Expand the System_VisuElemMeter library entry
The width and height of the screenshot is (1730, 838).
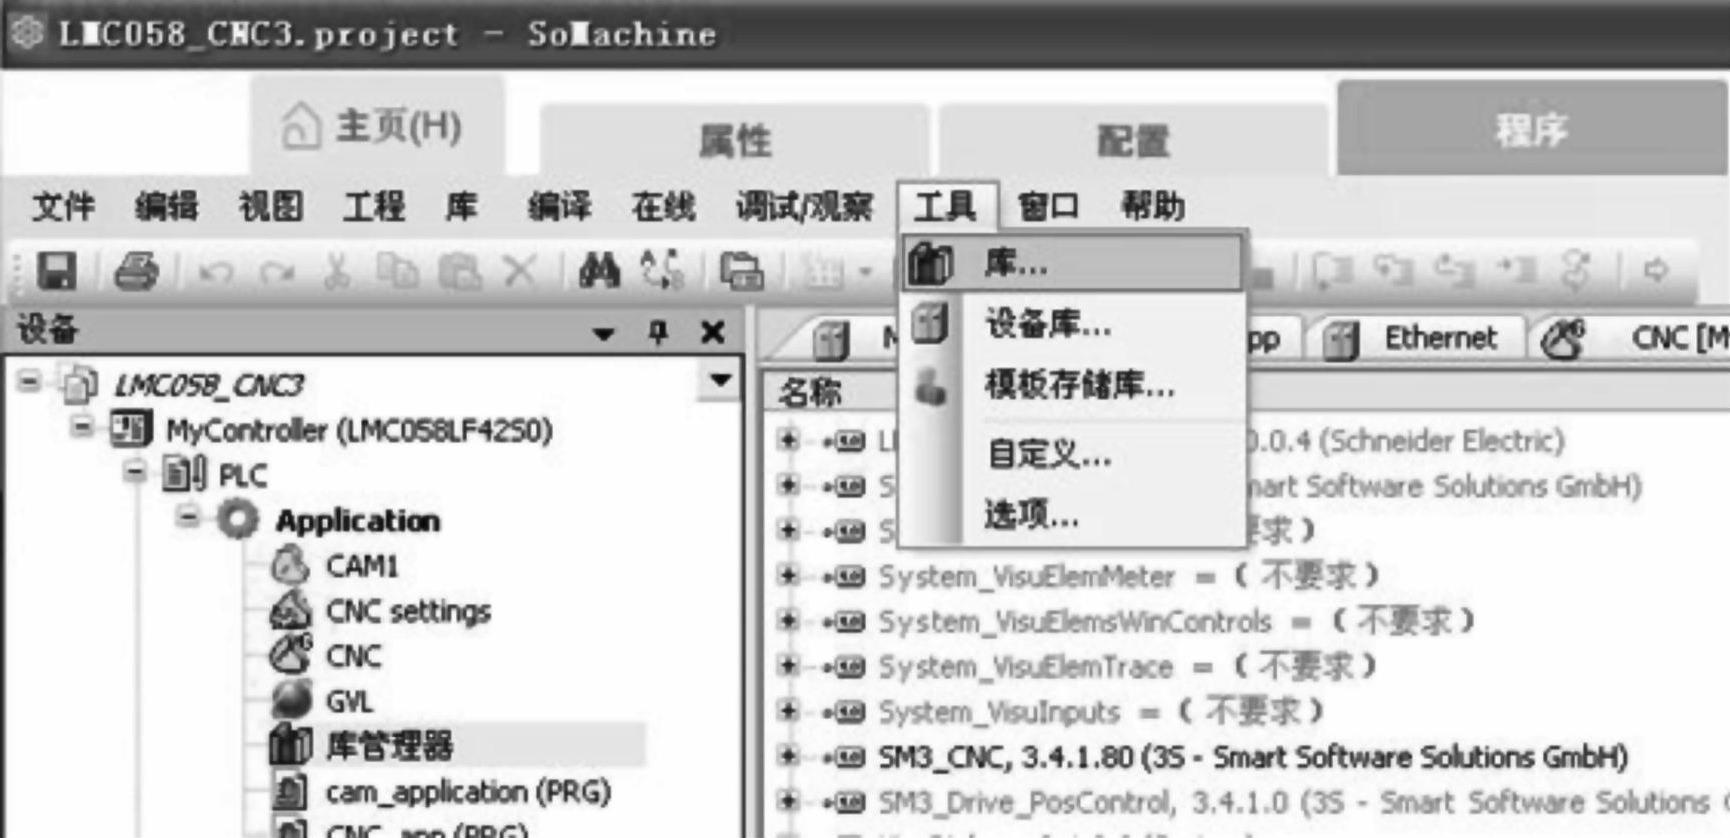[x=789, y=575]
